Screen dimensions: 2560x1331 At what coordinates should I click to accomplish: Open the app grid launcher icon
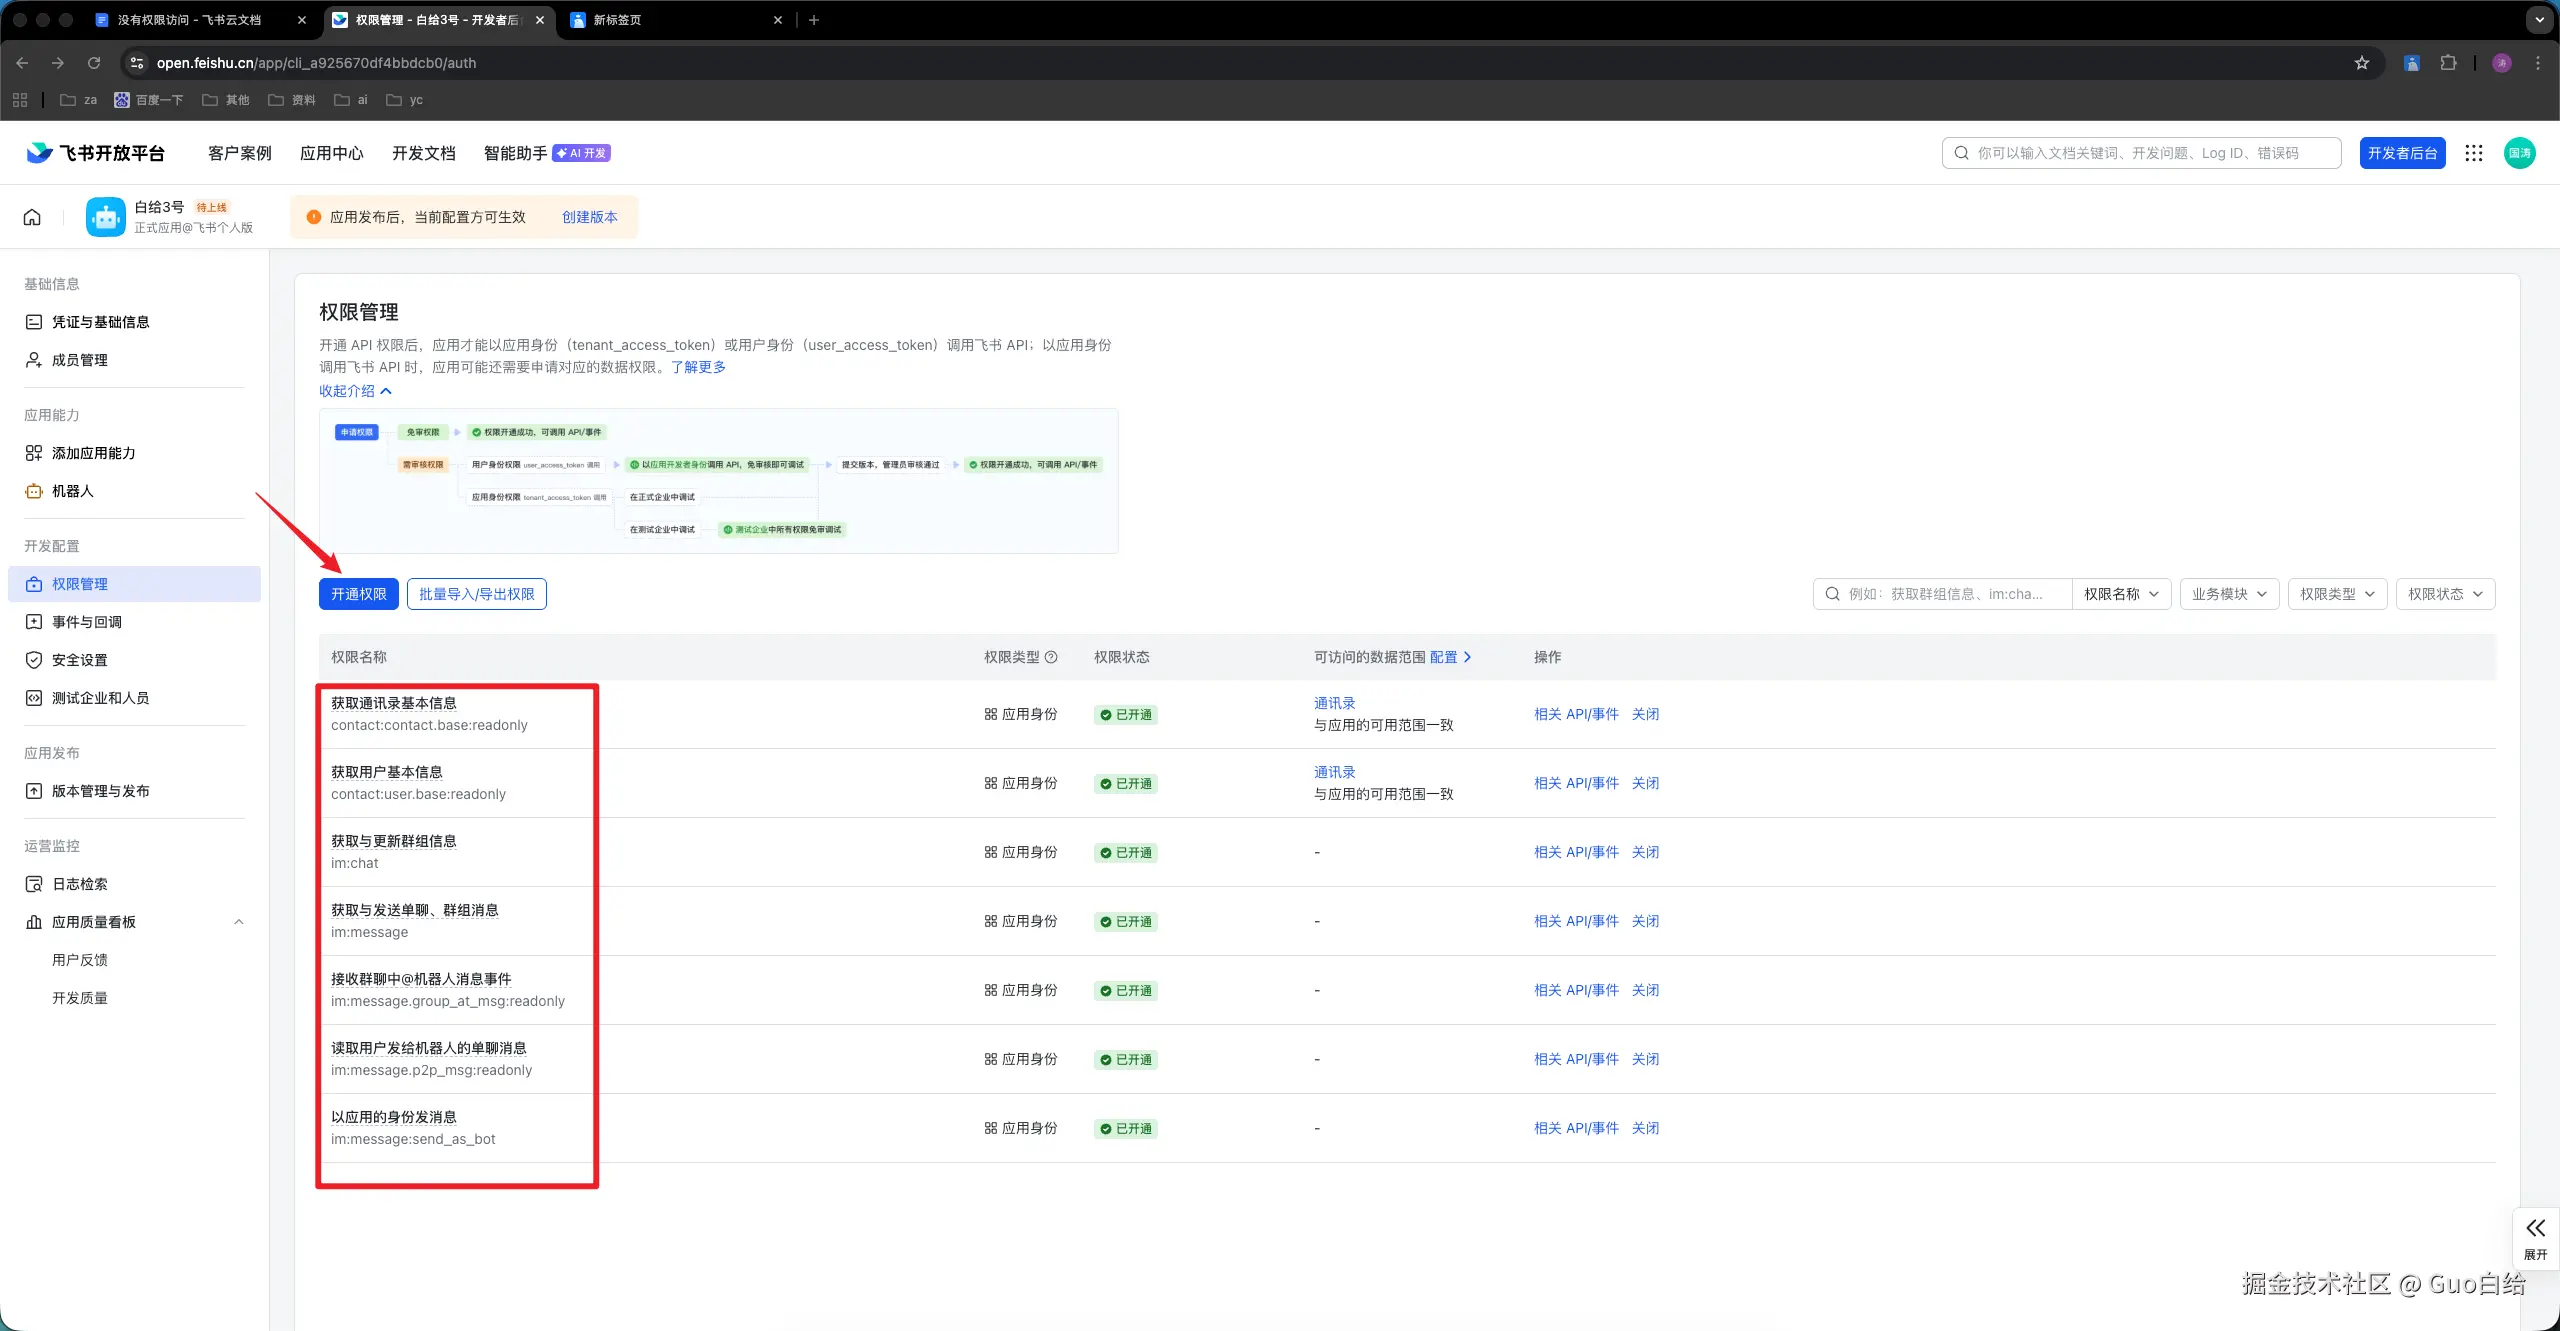[x=2474, y=153]
